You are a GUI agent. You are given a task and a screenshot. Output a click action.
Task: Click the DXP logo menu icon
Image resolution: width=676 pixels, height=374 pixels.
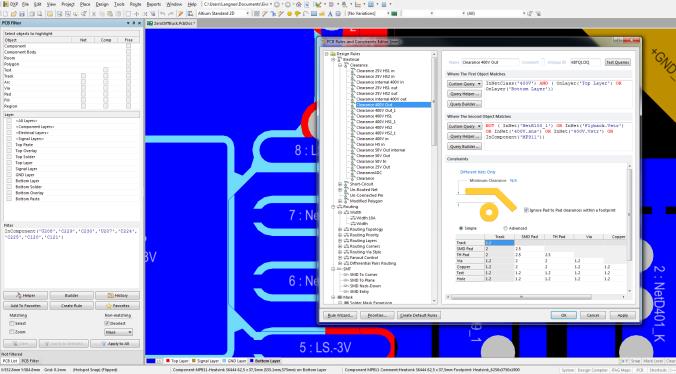coord(5,4)
